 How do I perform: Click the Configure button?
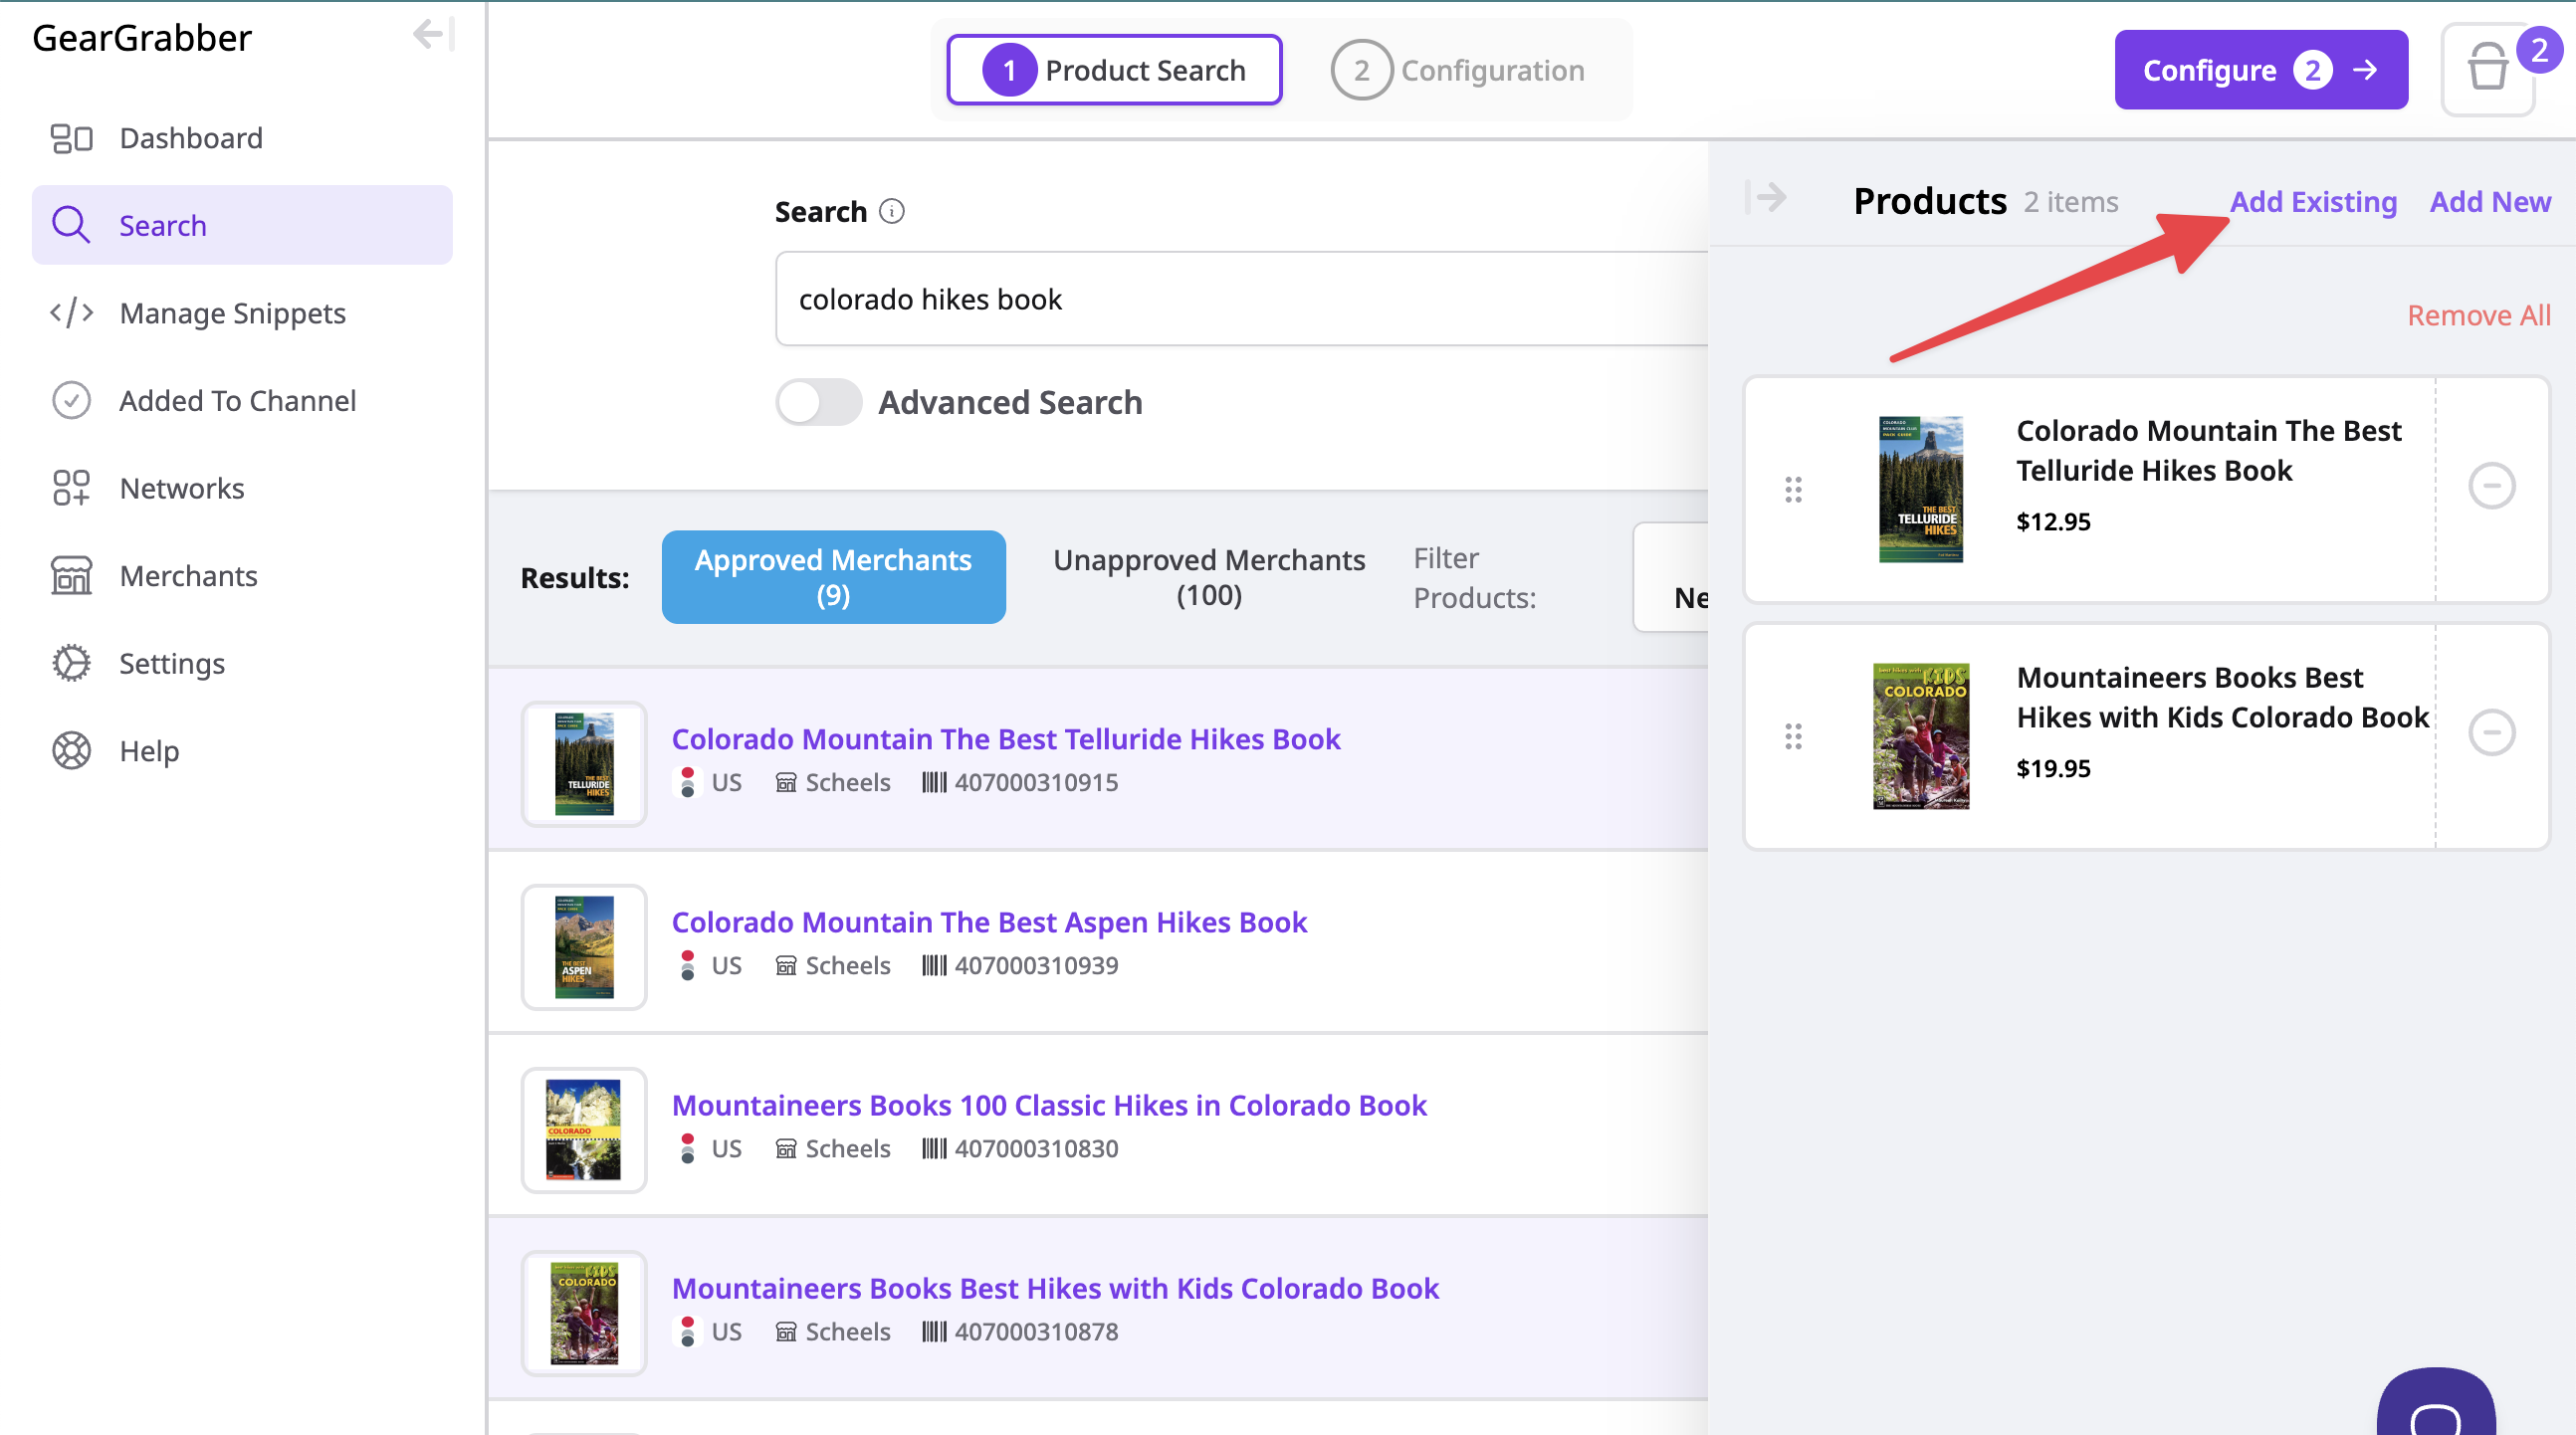point(2260,70)
